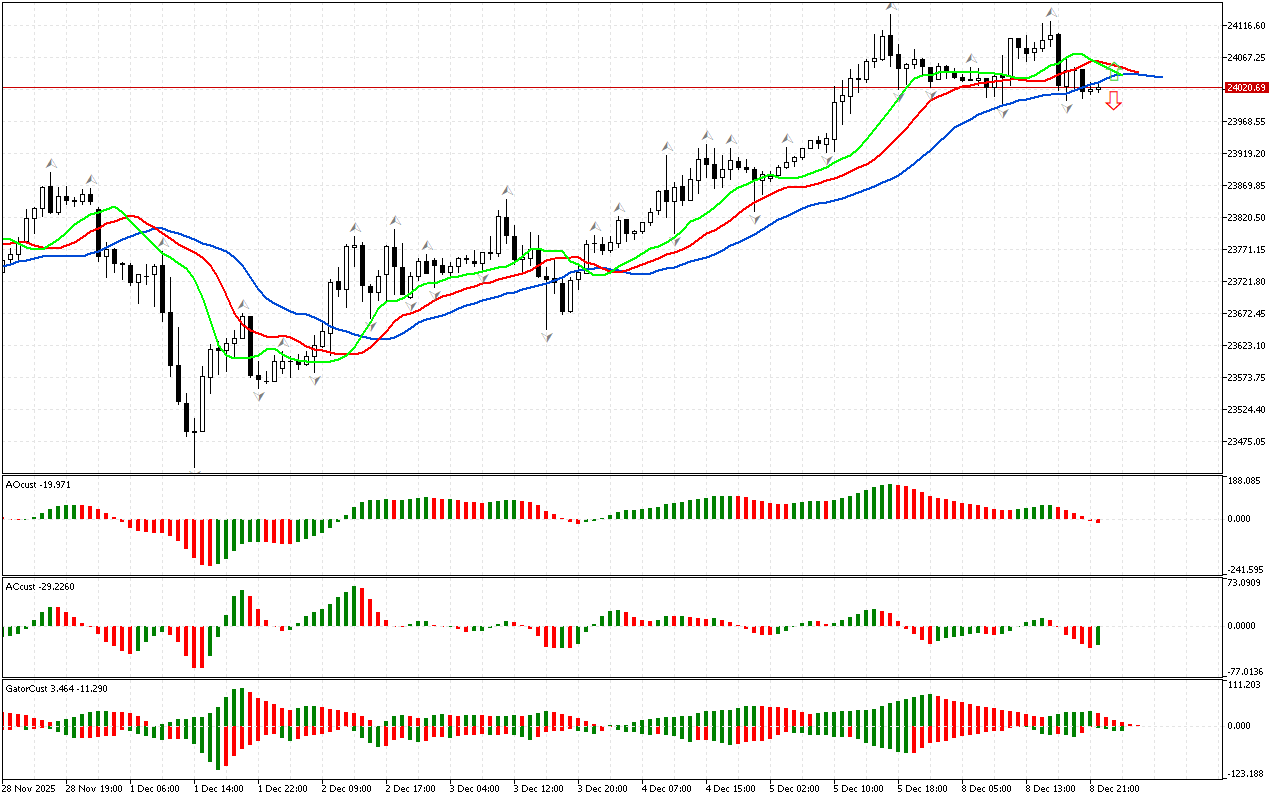Select the fractal arrow below the 3 Dec 12:00 wick
Viewport: 1280px width, 800px height.
(547, 338)
